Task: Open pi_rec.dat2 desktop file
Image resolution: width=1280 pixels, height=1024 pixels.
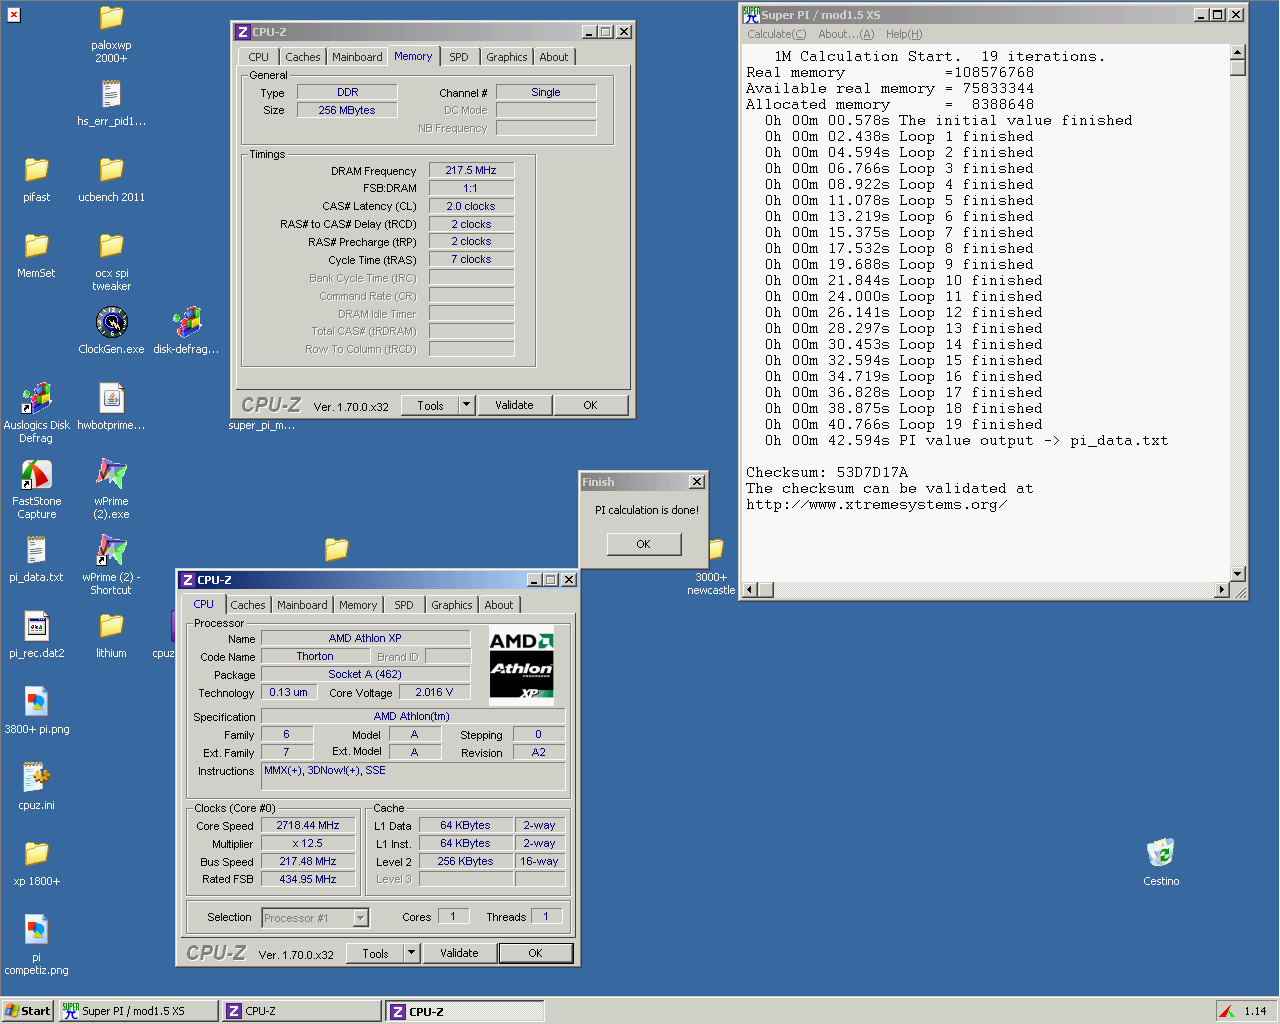Action: coord(36,627)
